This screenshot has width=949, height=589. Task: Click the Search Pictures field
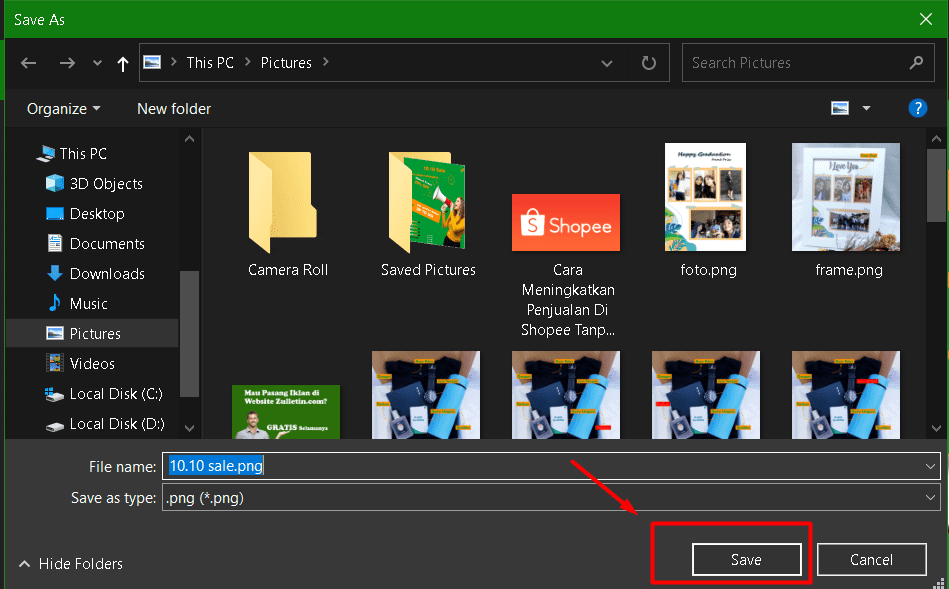pos(795,63)
